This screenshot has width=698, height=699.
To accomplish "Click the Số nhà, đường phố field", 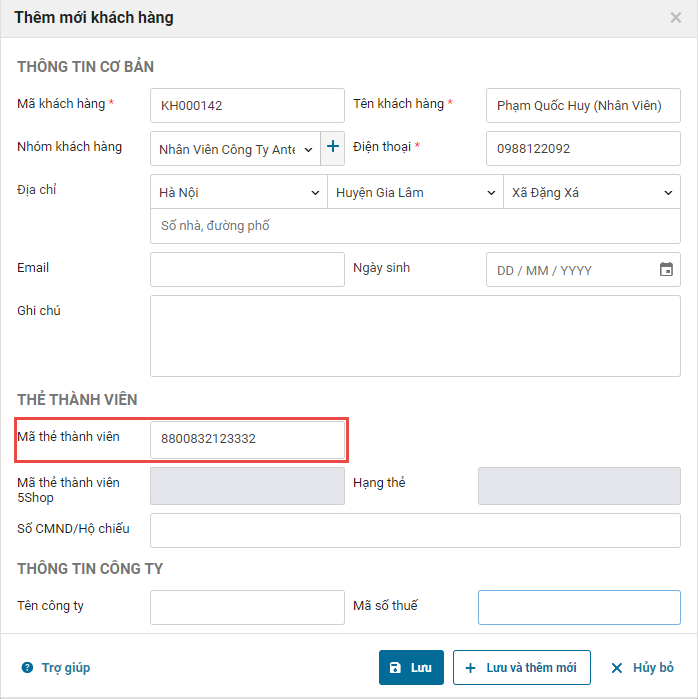I will pos(415,226).
